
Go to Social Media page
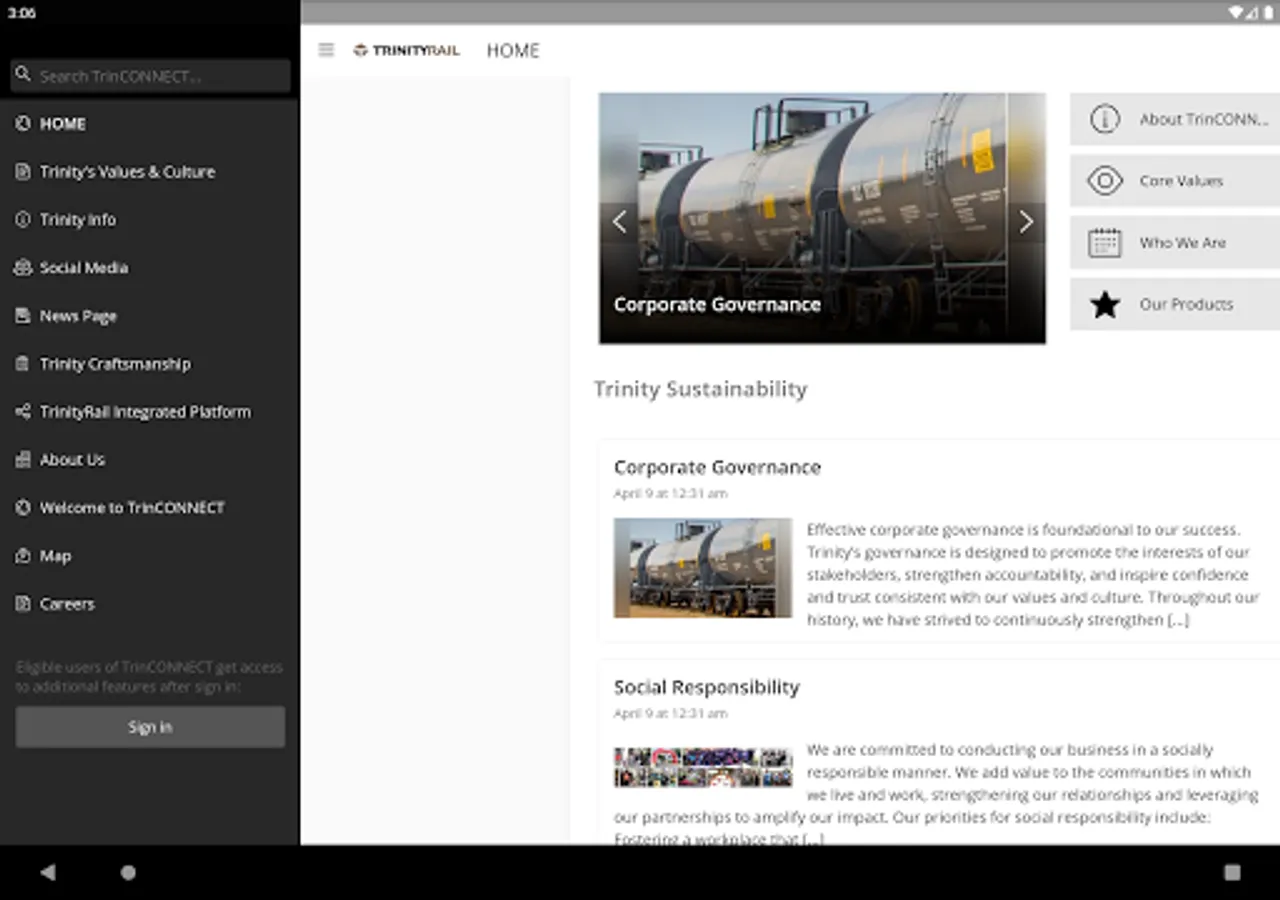[150, 268]
